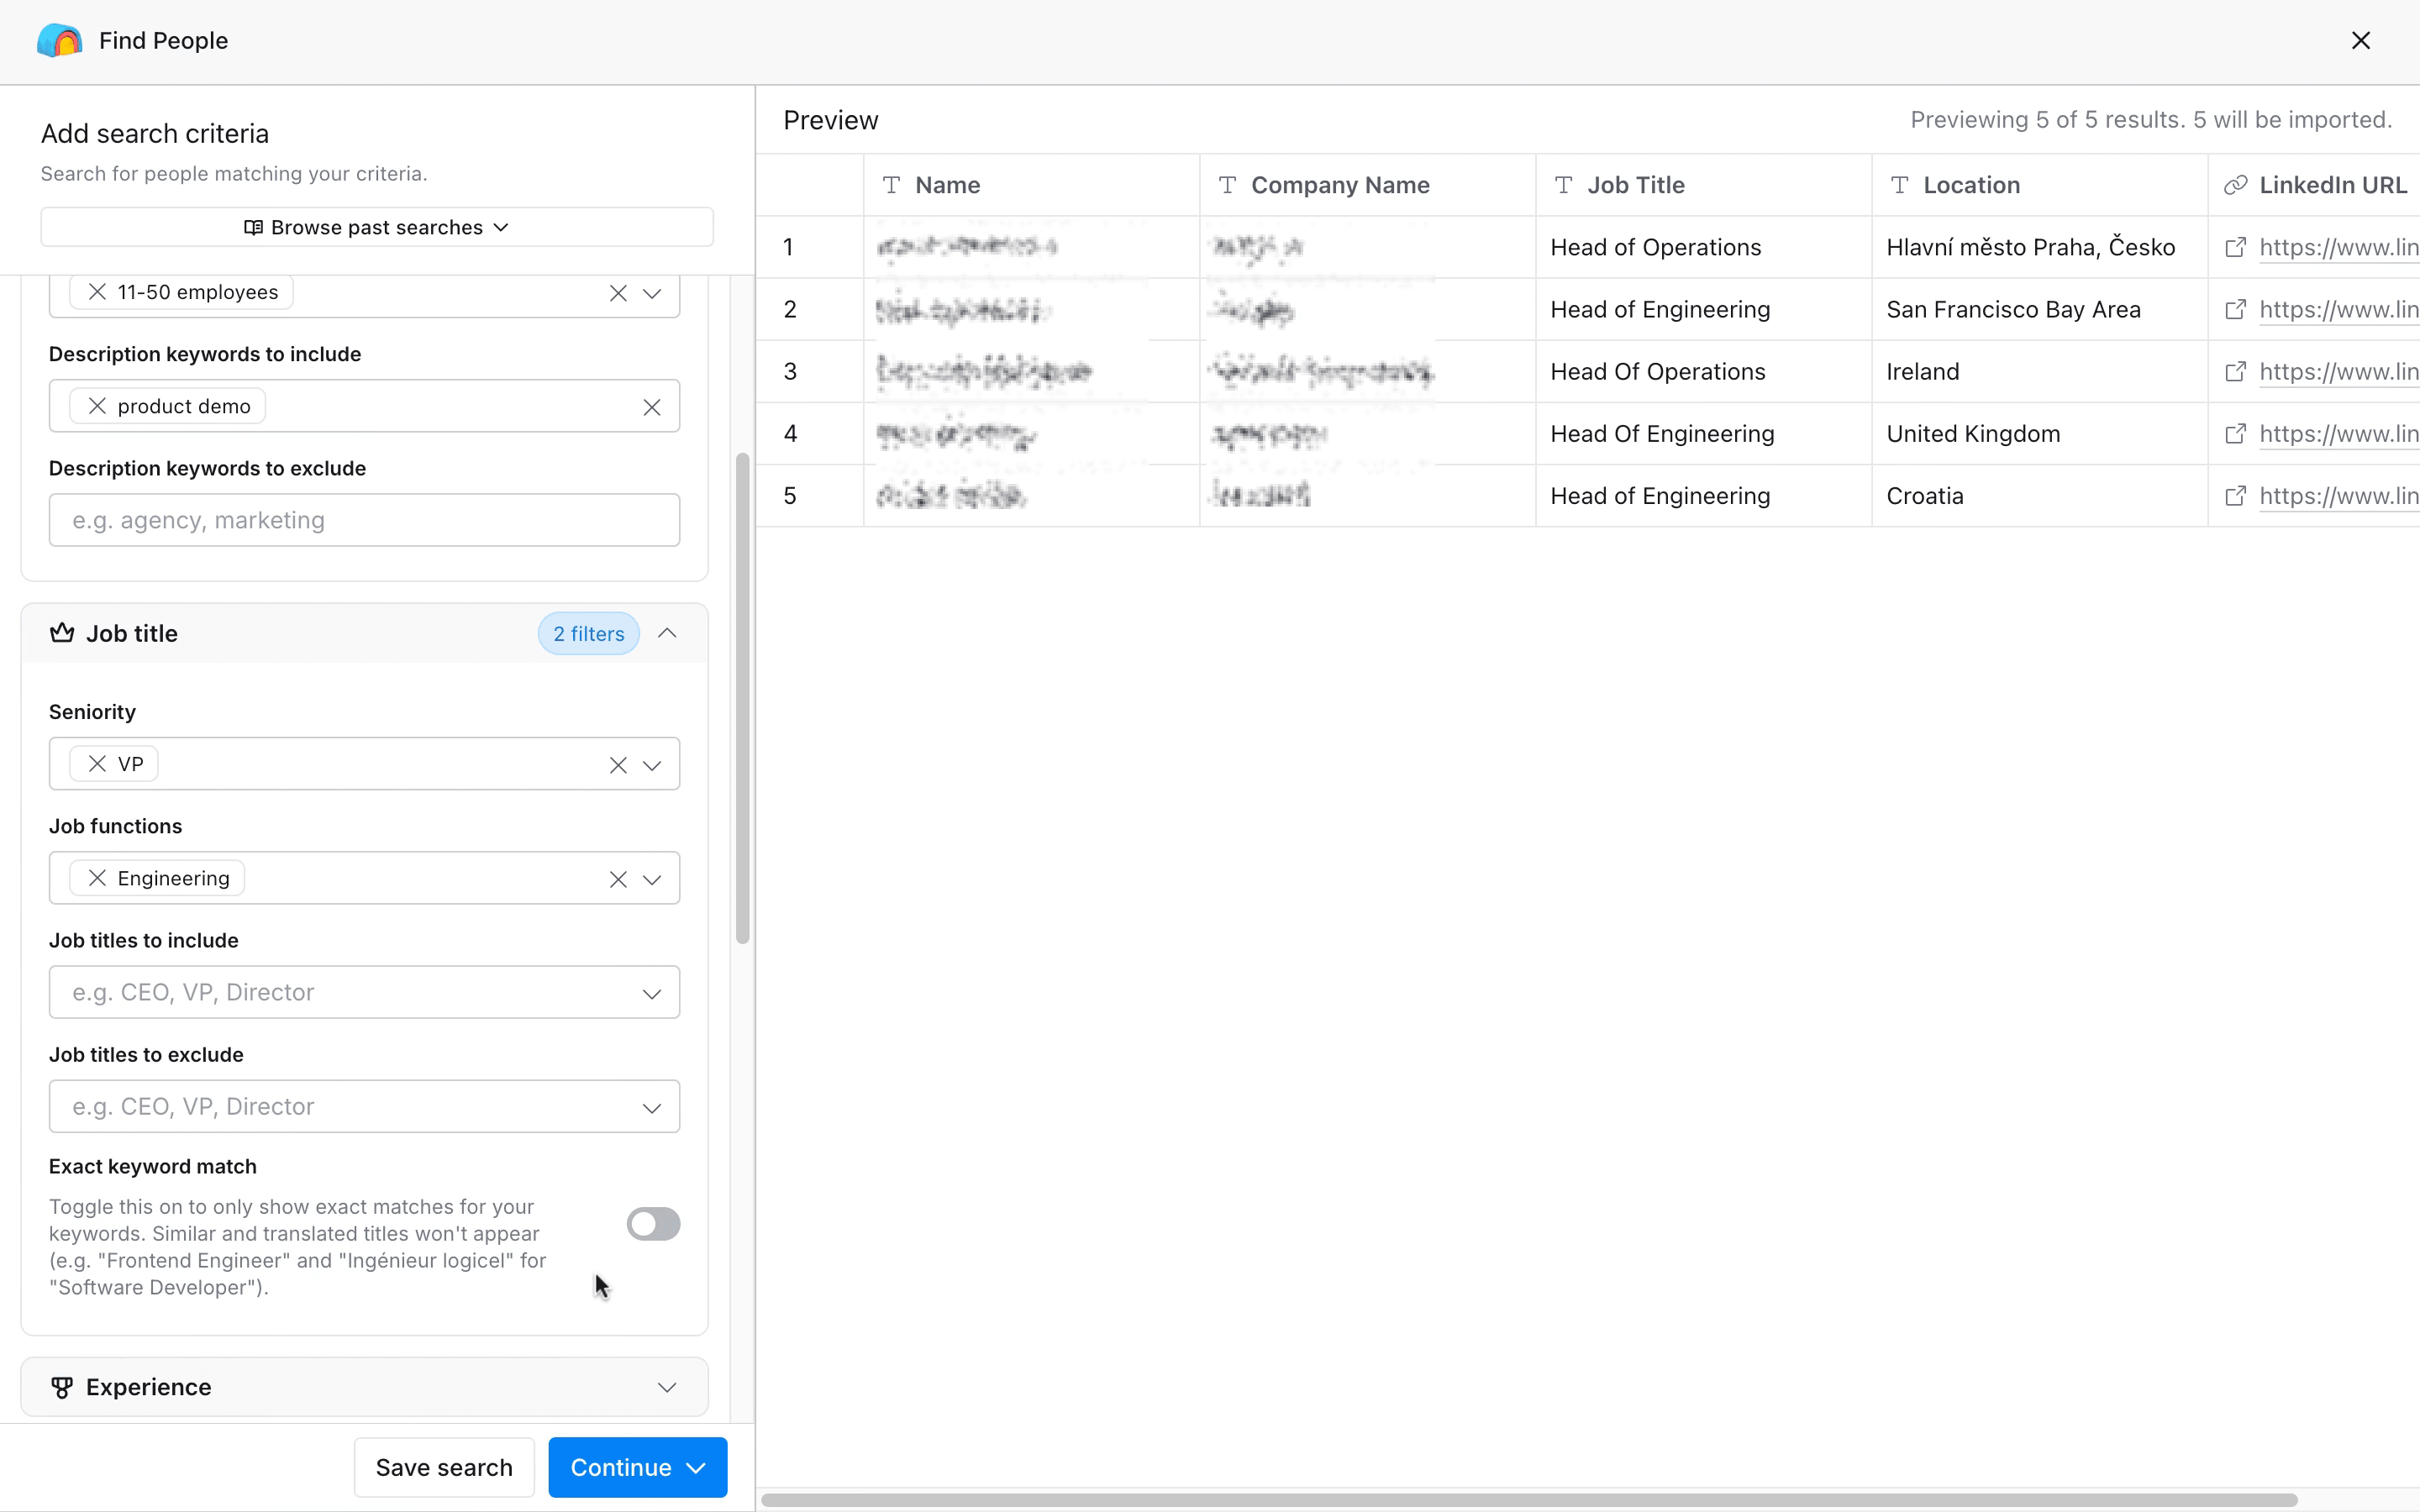The image size is (2420, 1512).
Task: Click the Job Title column text-type icon
Action: coord(1563,185)
